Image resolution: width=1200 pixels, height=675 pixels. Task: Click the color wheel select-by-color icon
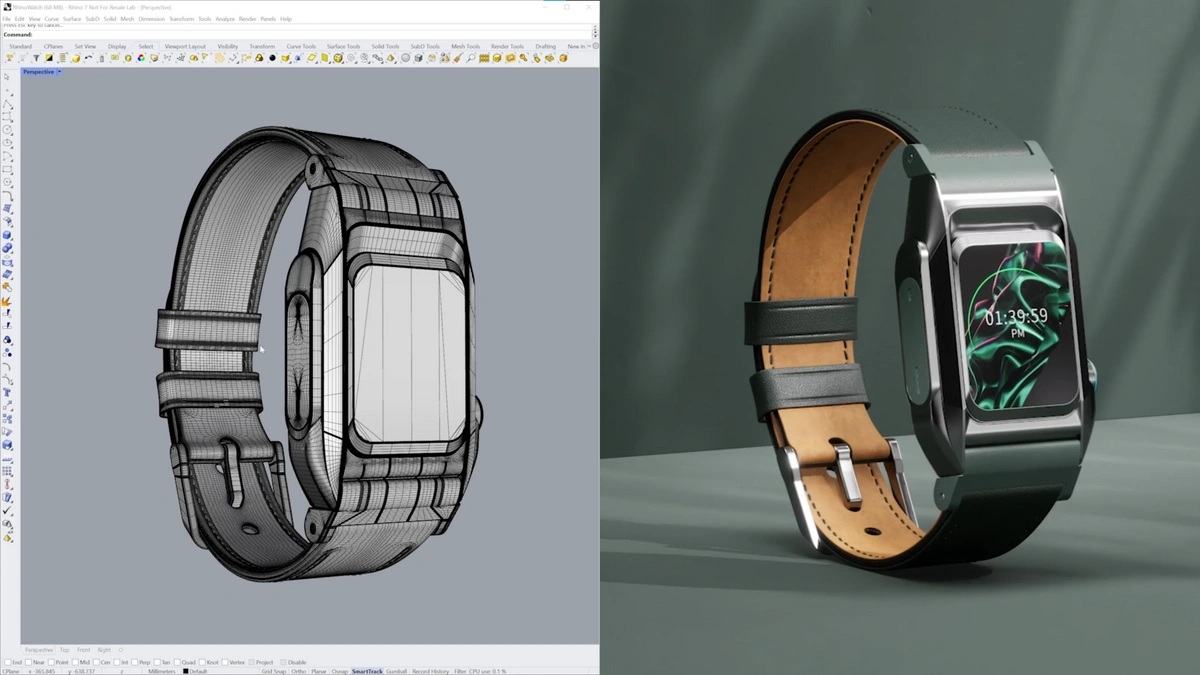point(141,58)
